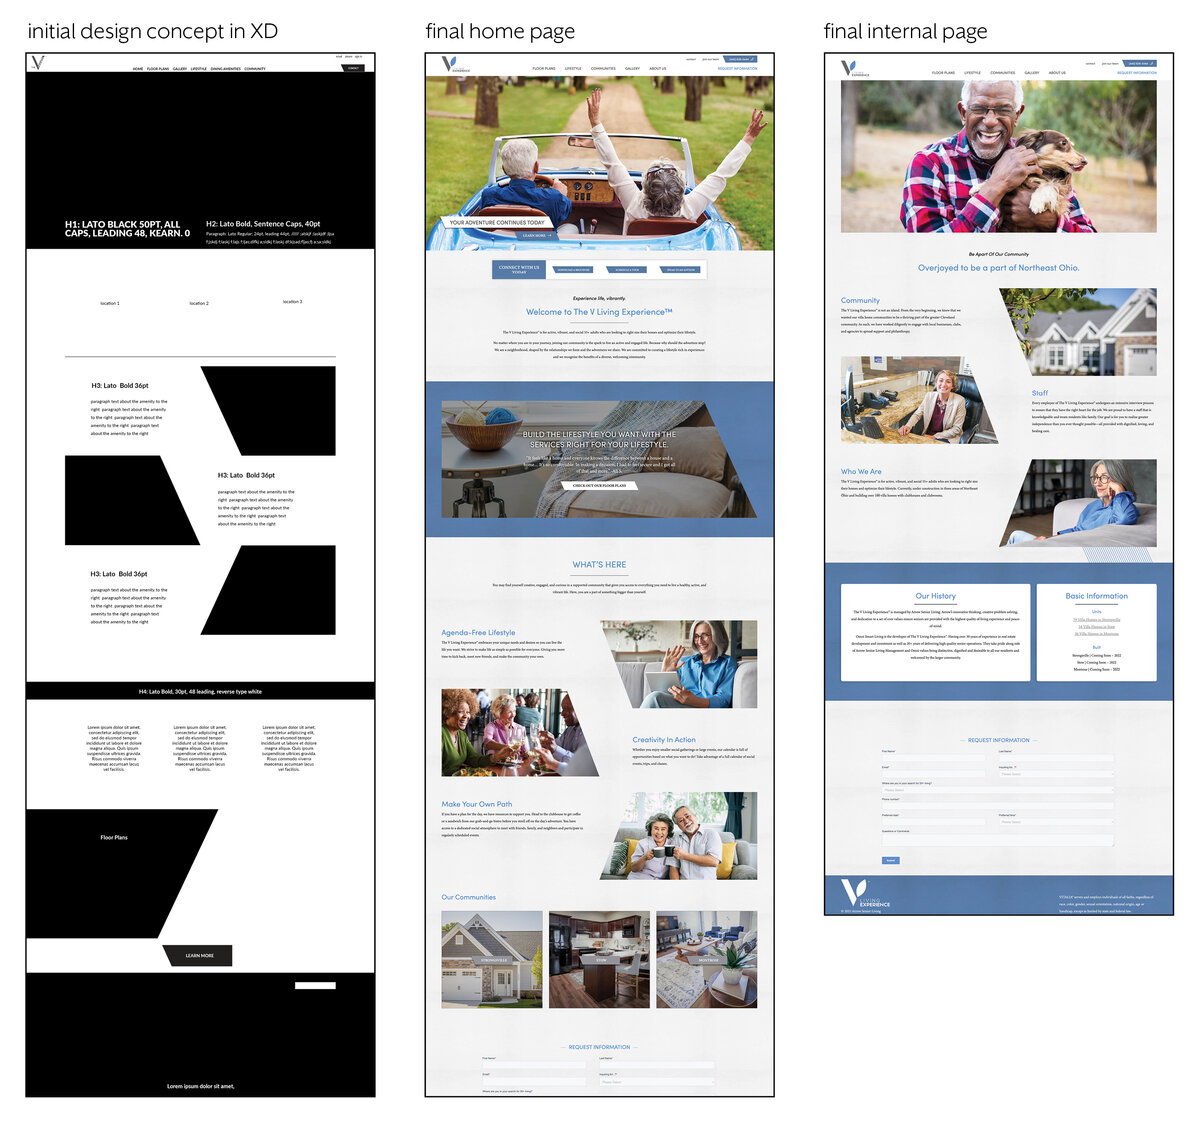
Task: Click the contact link in home page header
Action: 691,59
